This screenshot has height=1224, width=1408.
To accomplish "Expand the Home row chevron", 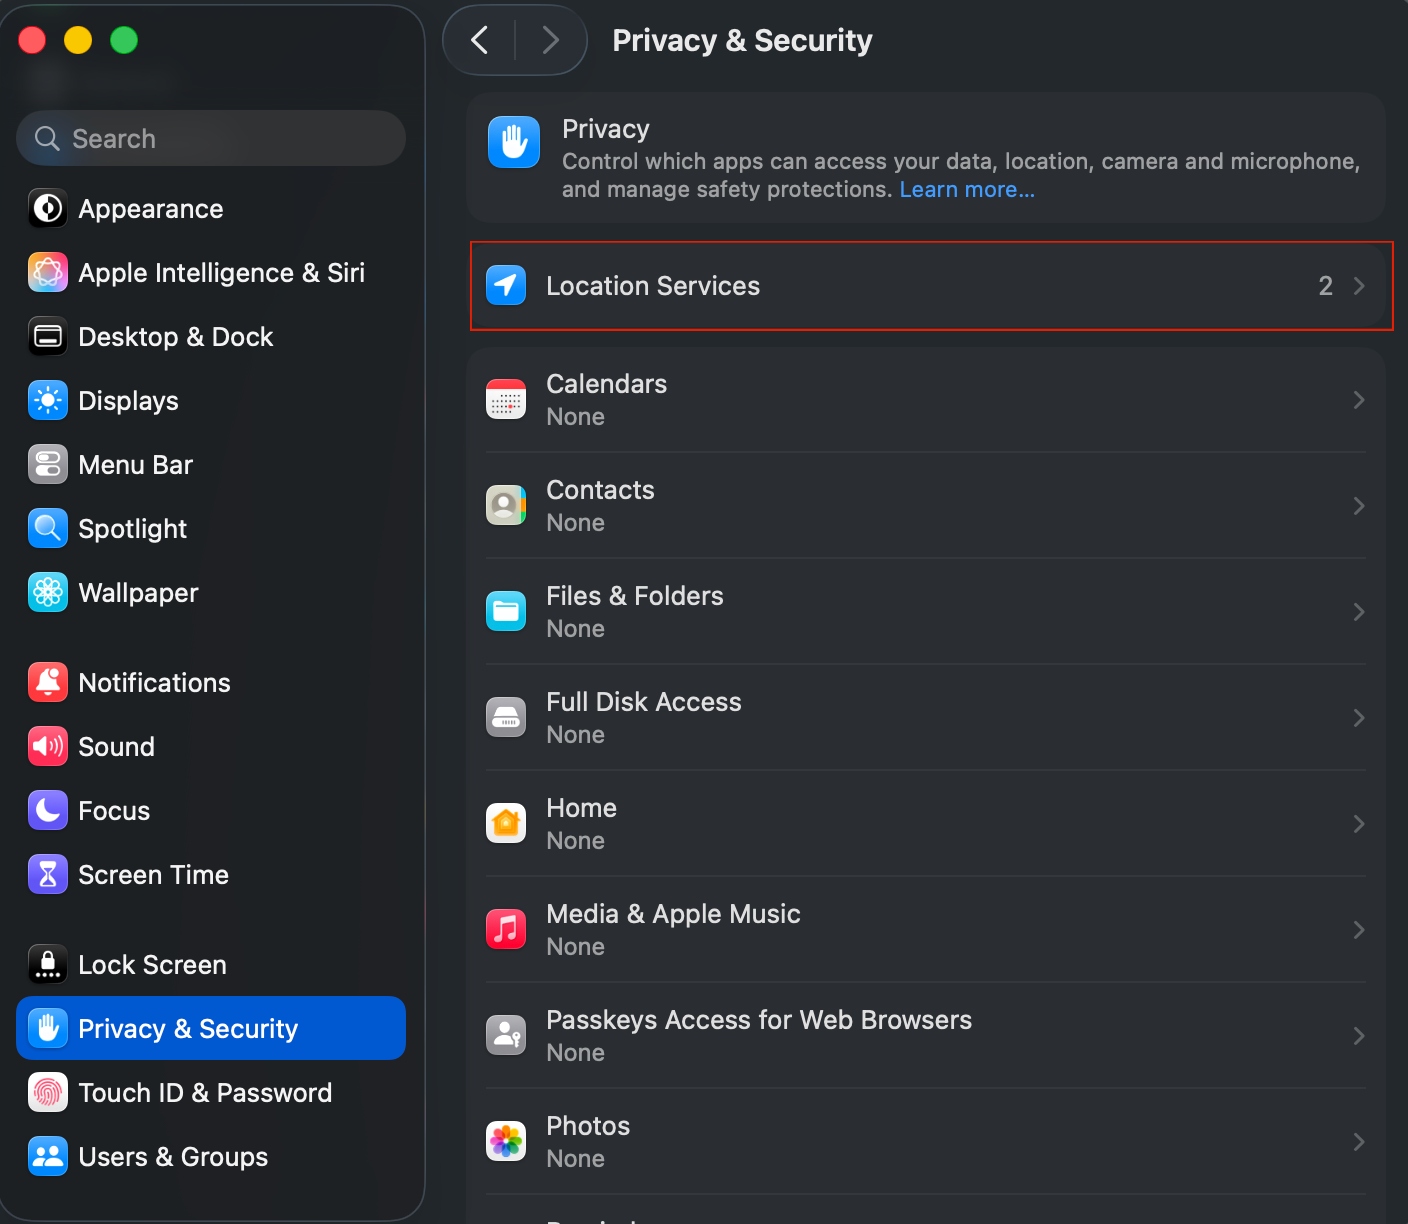I will pos(1359,824).
